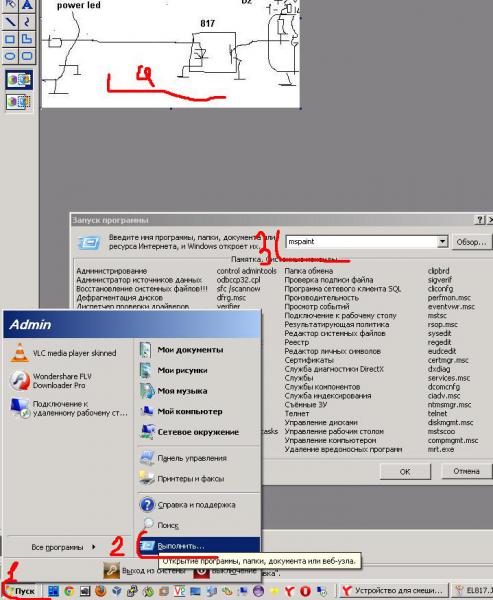493x600 pixels.
Task: Launch Firefox from the quick launch bar
Action: 101,591
